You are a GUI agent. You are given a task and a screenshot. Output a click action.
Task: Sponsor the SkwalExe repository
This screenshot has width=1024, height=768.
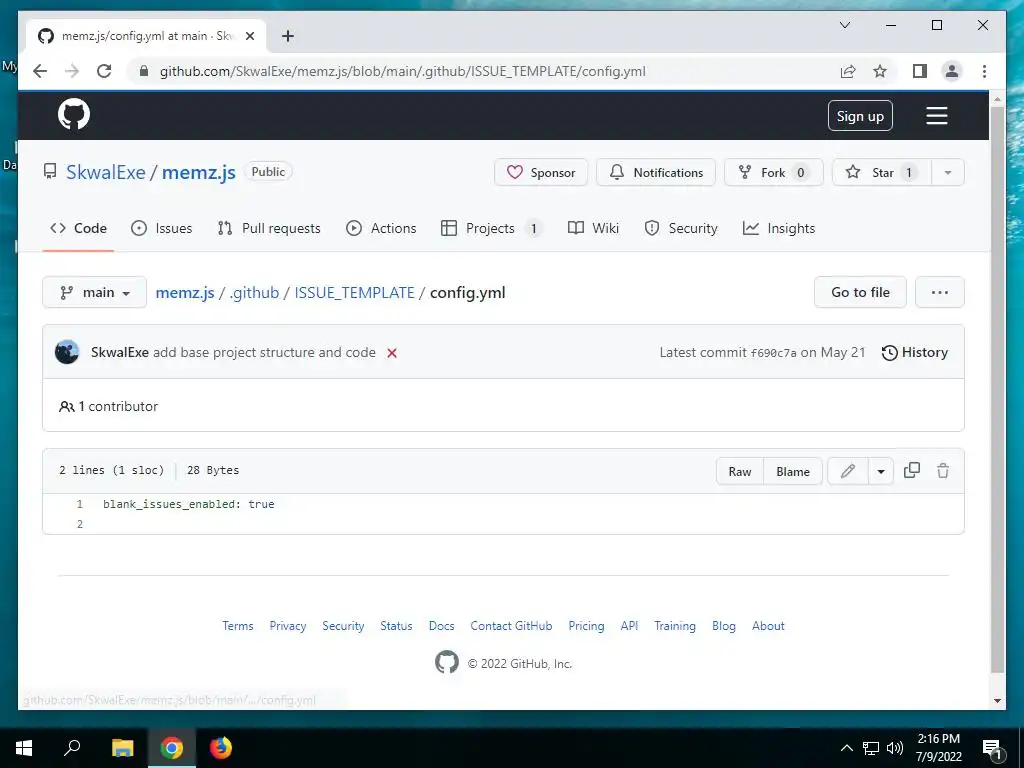point(541,172)
